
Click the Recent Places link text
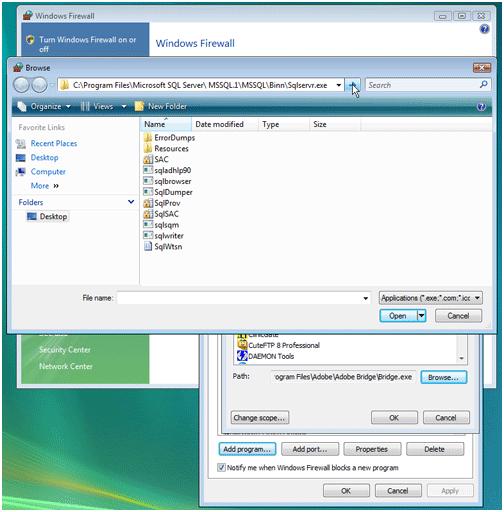[54, 144]
